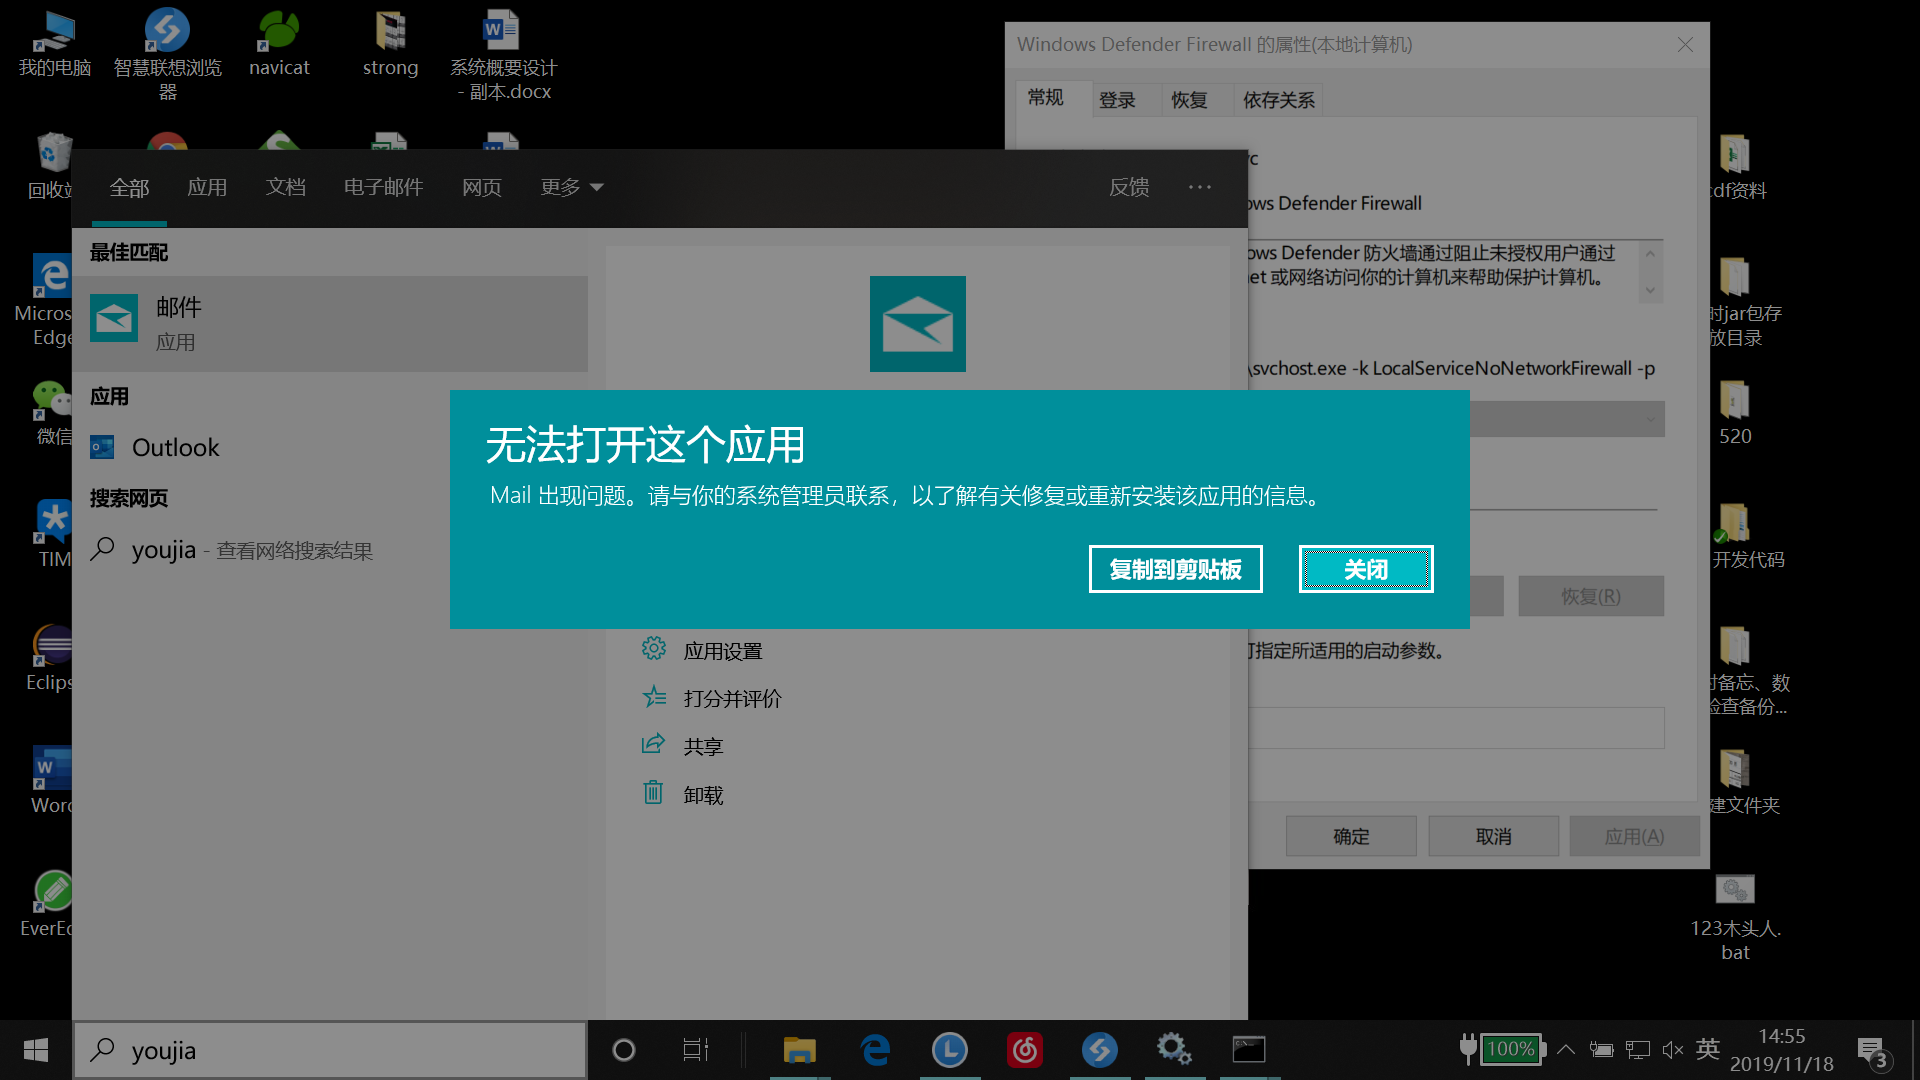
Task: Click 应用设置 for the Mail app
Action: [702, 651]
